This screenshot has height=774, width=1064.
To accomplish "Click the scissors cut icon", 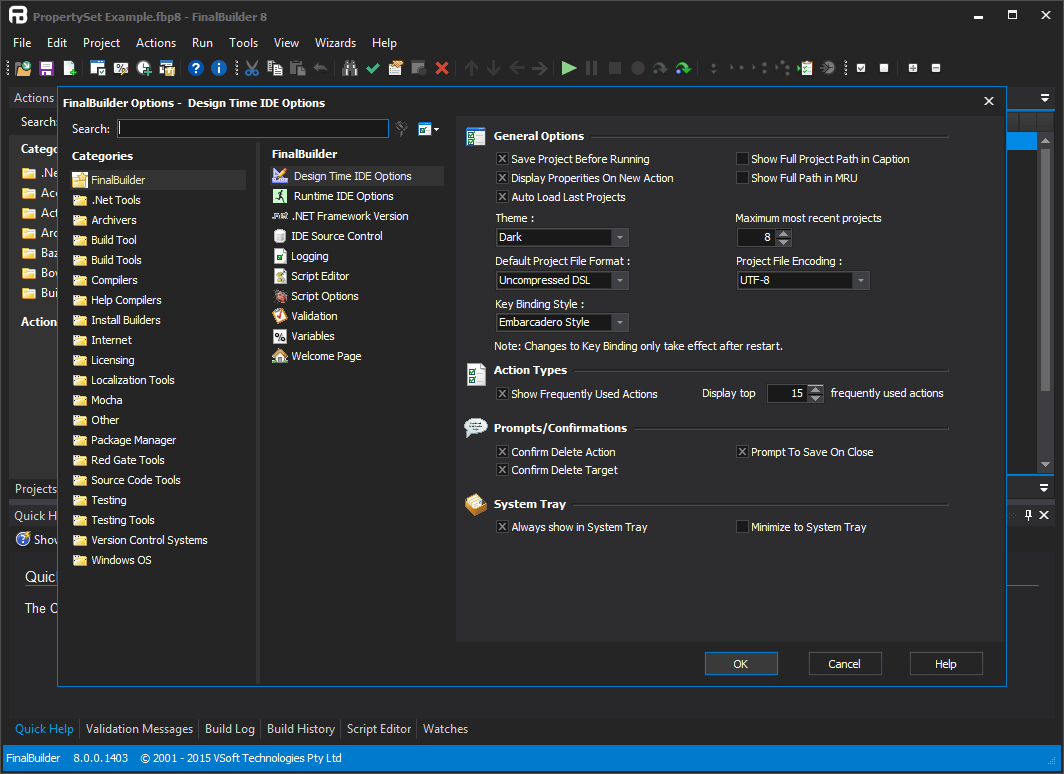I will [252, 68].
